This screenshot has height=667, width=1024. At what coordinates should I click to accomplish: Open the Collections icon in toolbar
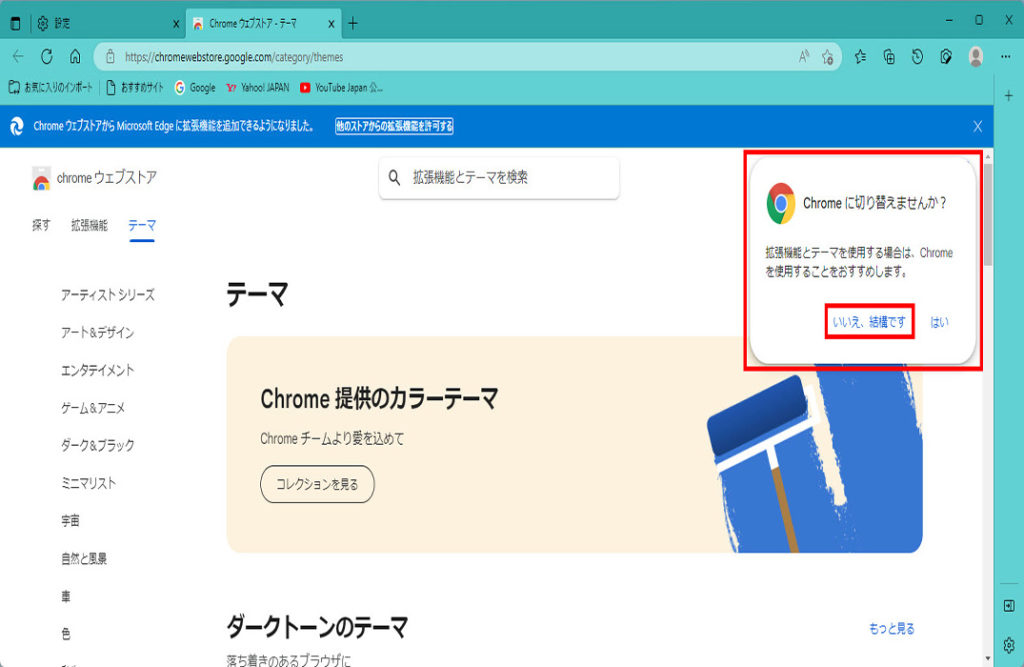(889, 57)
